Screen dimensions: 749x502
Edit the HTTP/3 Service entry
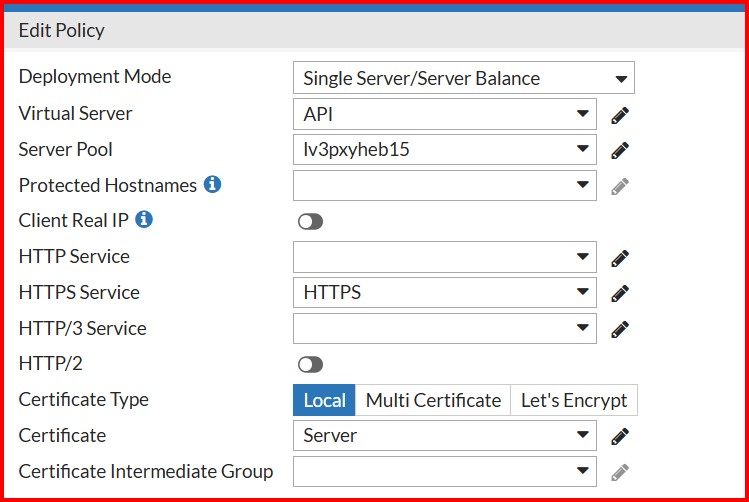click(x=620, y=329)
